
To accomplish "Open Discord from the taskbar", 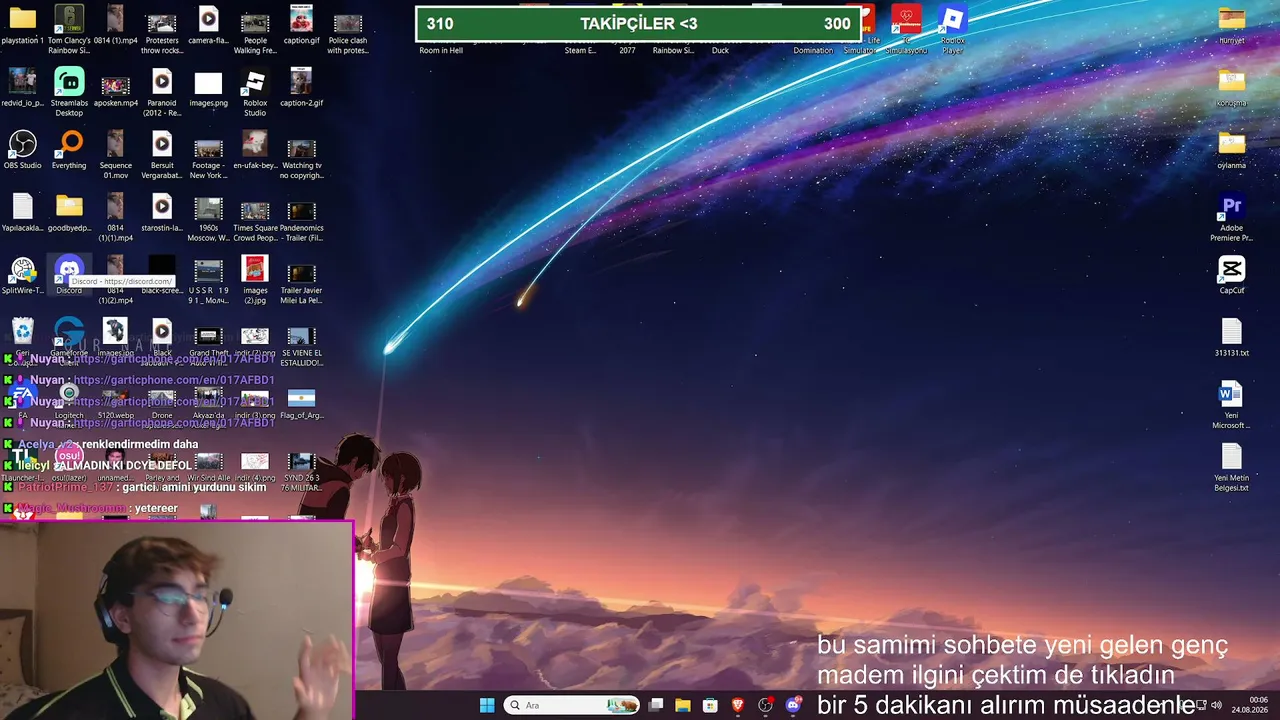I will point(794,705).
